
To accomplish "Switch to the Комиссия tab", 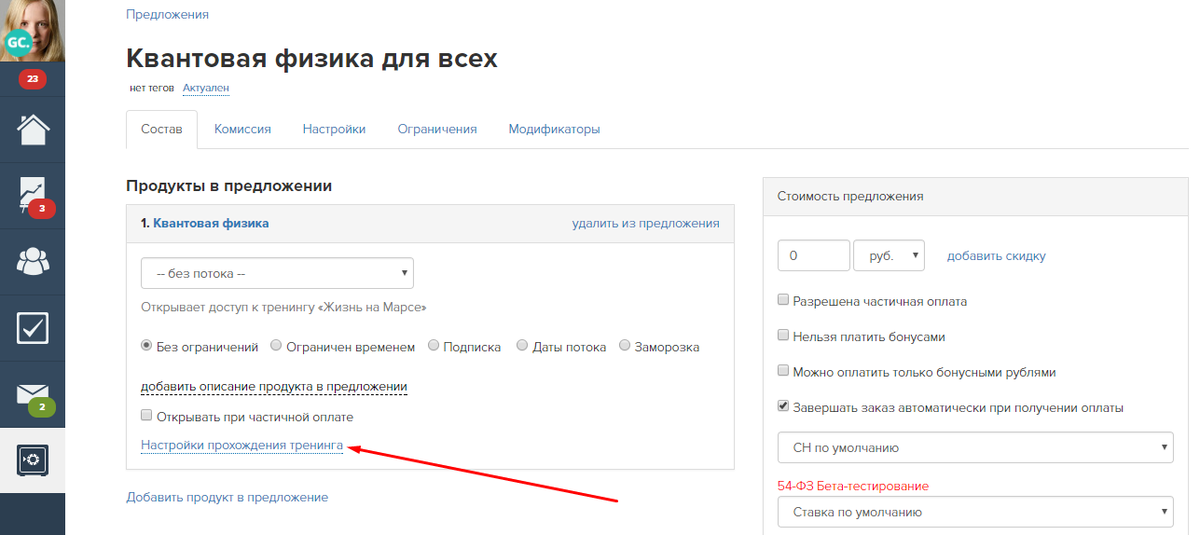I will coord(242,129).
